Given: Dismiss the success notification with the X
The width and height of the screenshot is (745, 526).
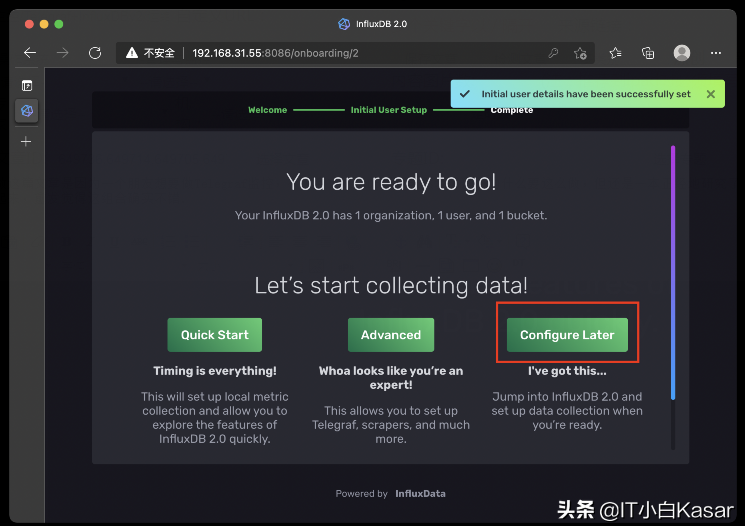Looking at the screenshot, I should [x=711, y=94].
